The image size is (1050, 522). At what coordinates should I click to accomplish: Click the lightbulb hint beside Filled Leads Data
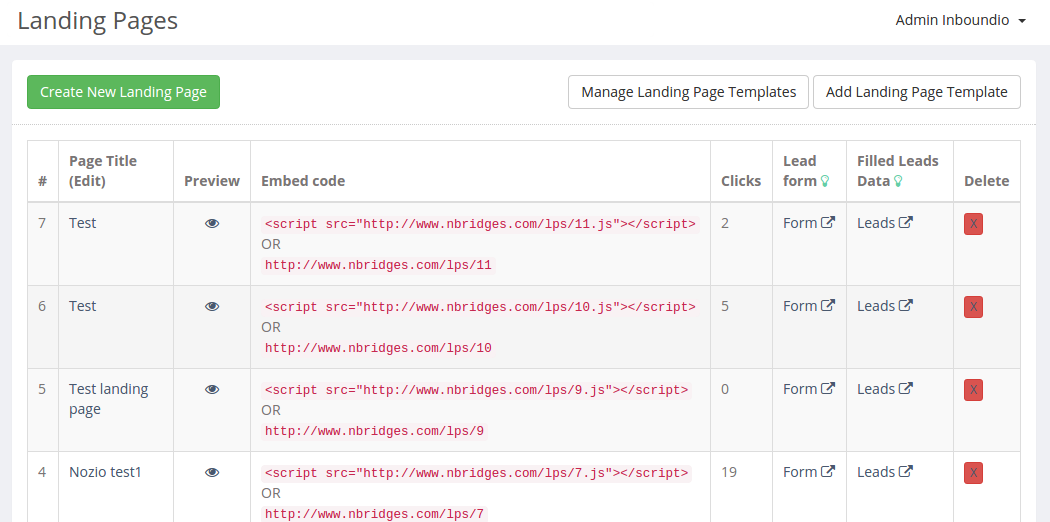[x=898, y=182]
